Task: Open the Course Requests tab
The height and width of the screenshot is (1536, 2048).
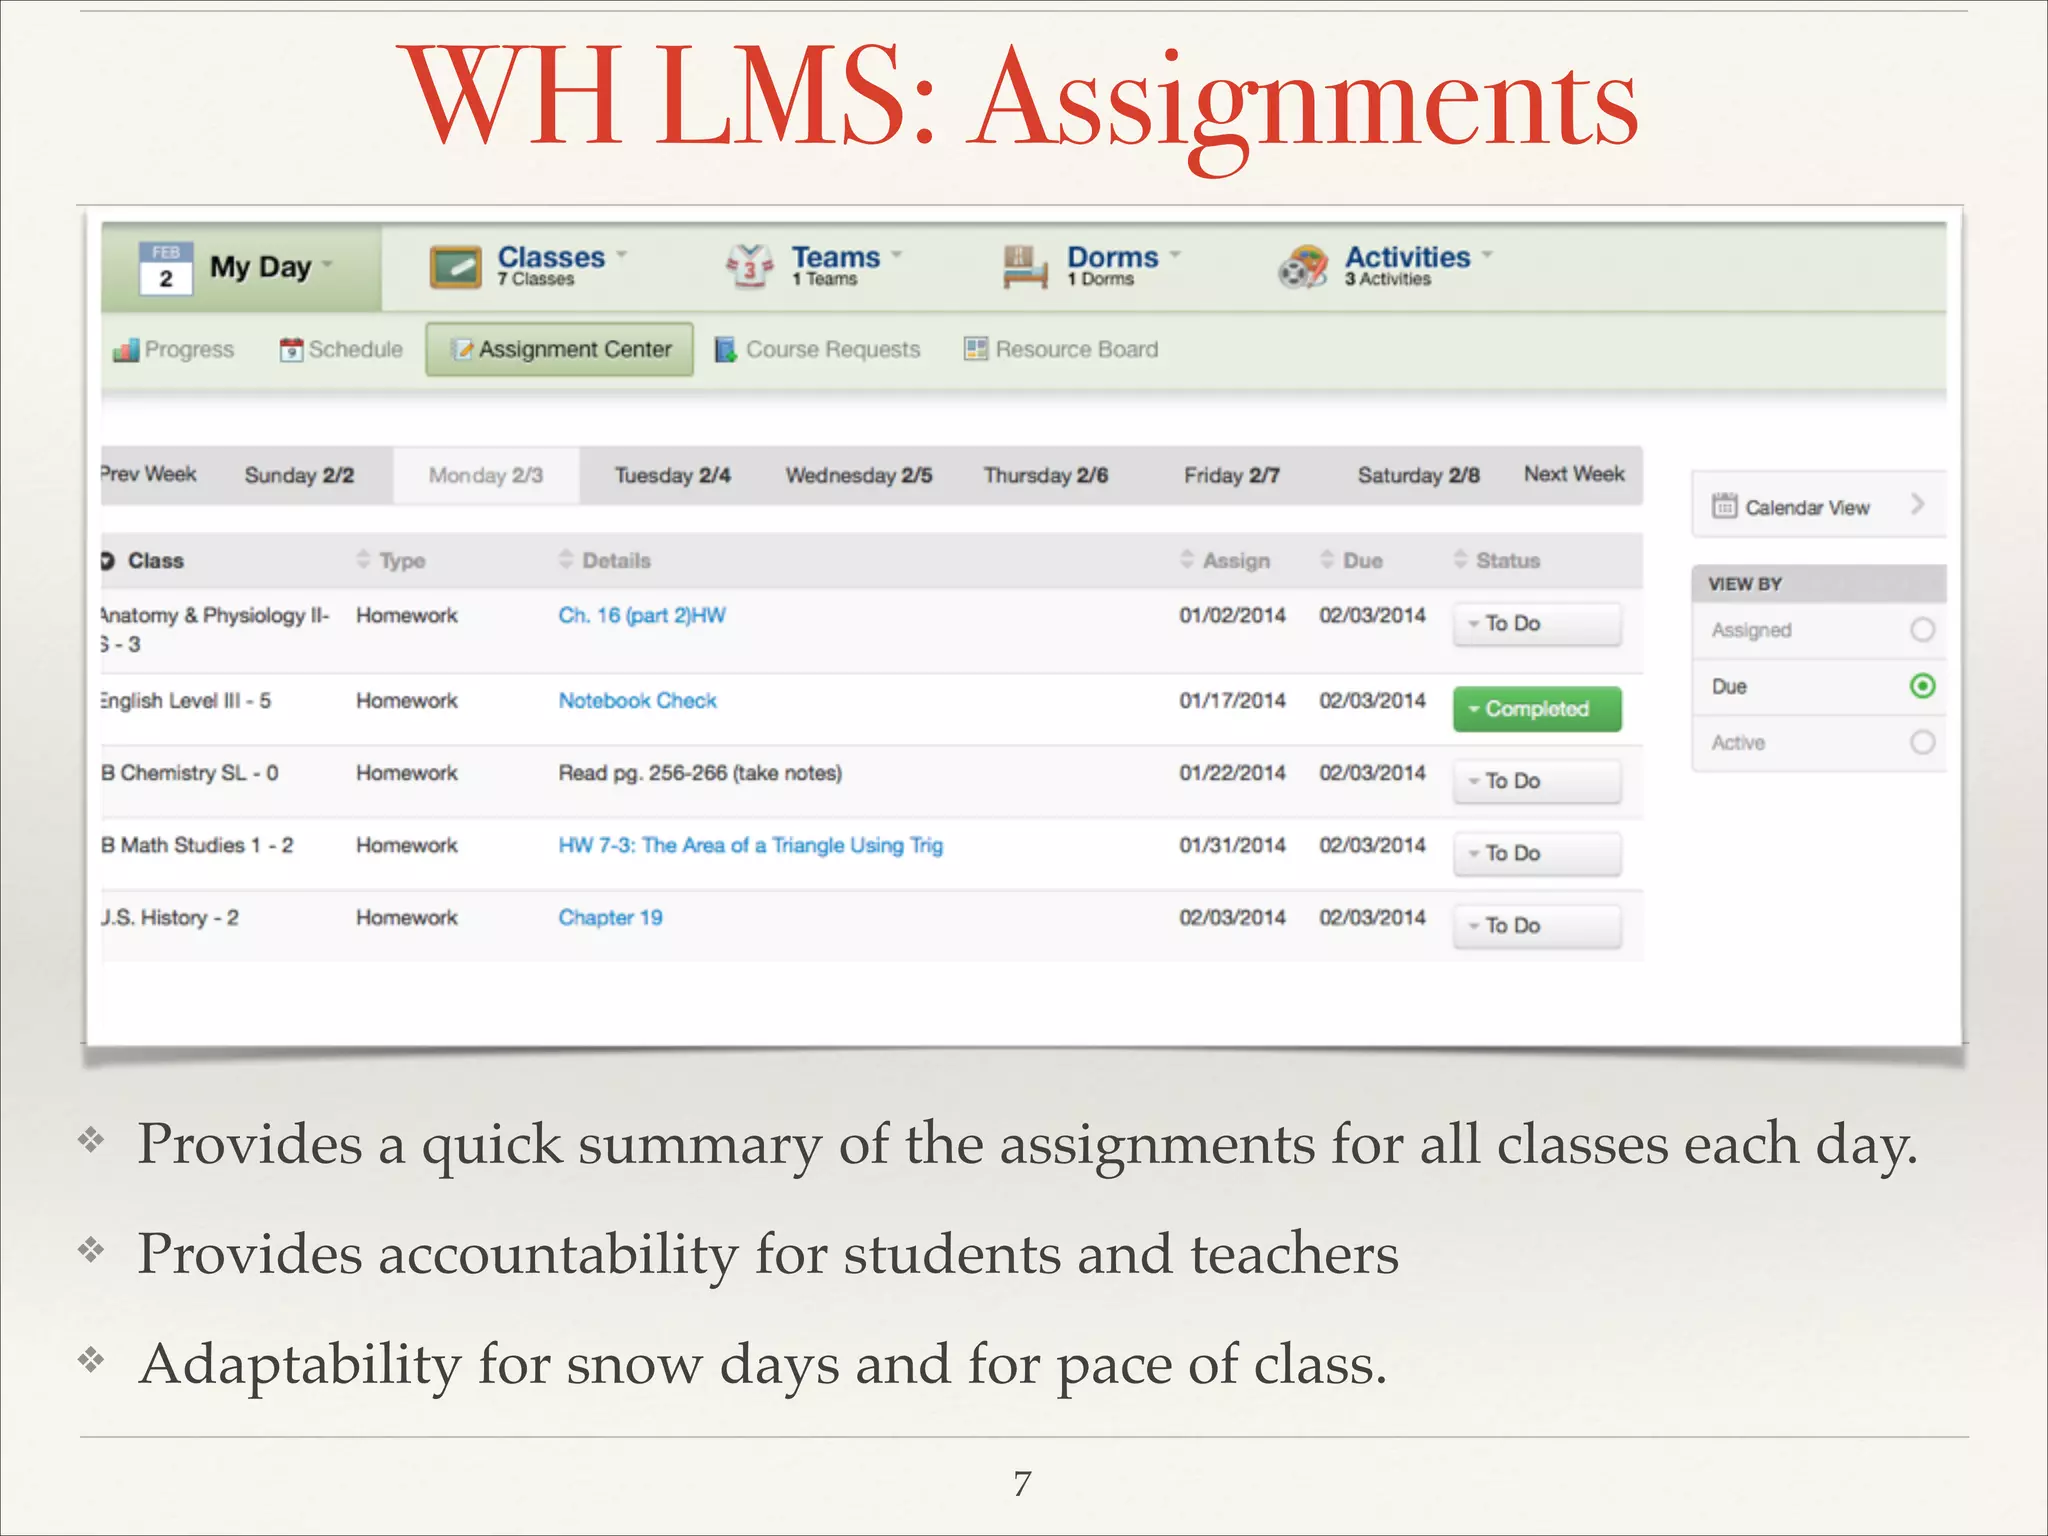Action: (818, 350)
